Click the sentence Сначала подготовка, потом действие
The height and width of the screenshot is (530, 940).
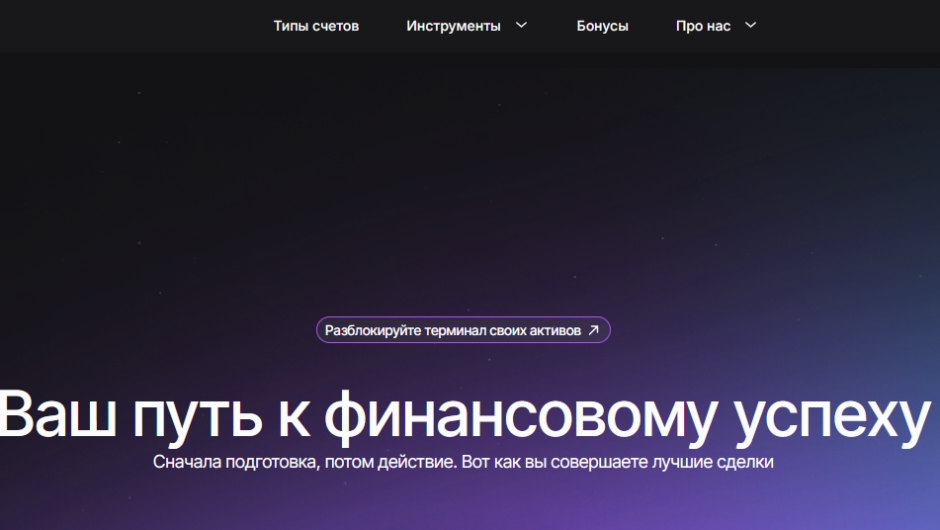303,463
